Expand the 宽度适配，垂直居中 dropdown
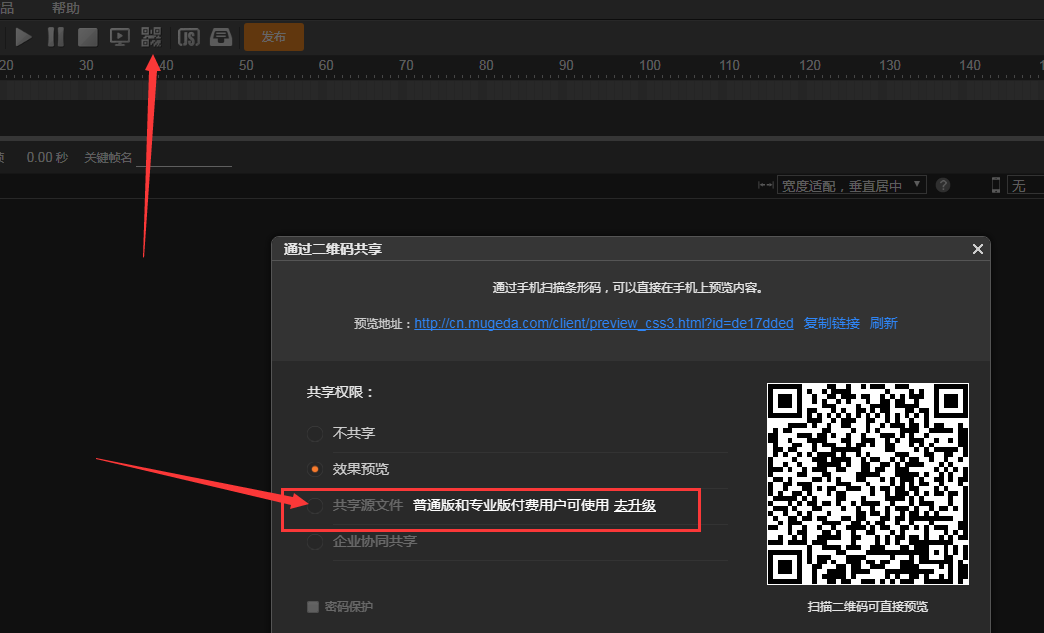The width and height of the screenshot is (1044, 633). (852, 186)
